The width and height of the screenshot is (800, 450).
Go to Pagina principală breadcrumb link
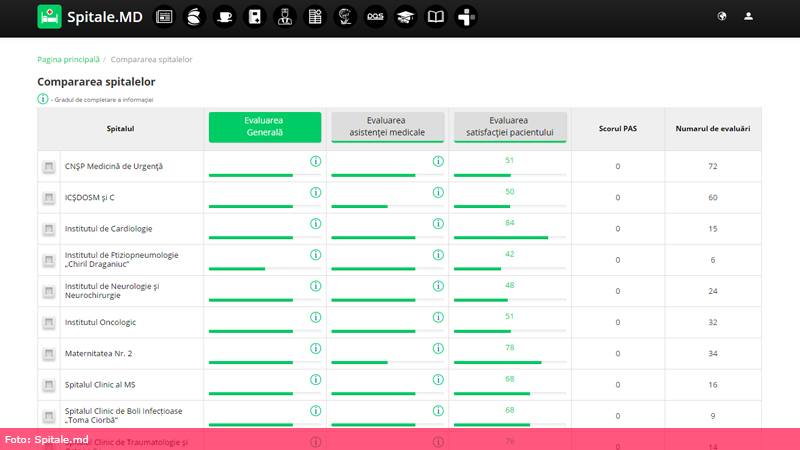[x=68, y=60]
